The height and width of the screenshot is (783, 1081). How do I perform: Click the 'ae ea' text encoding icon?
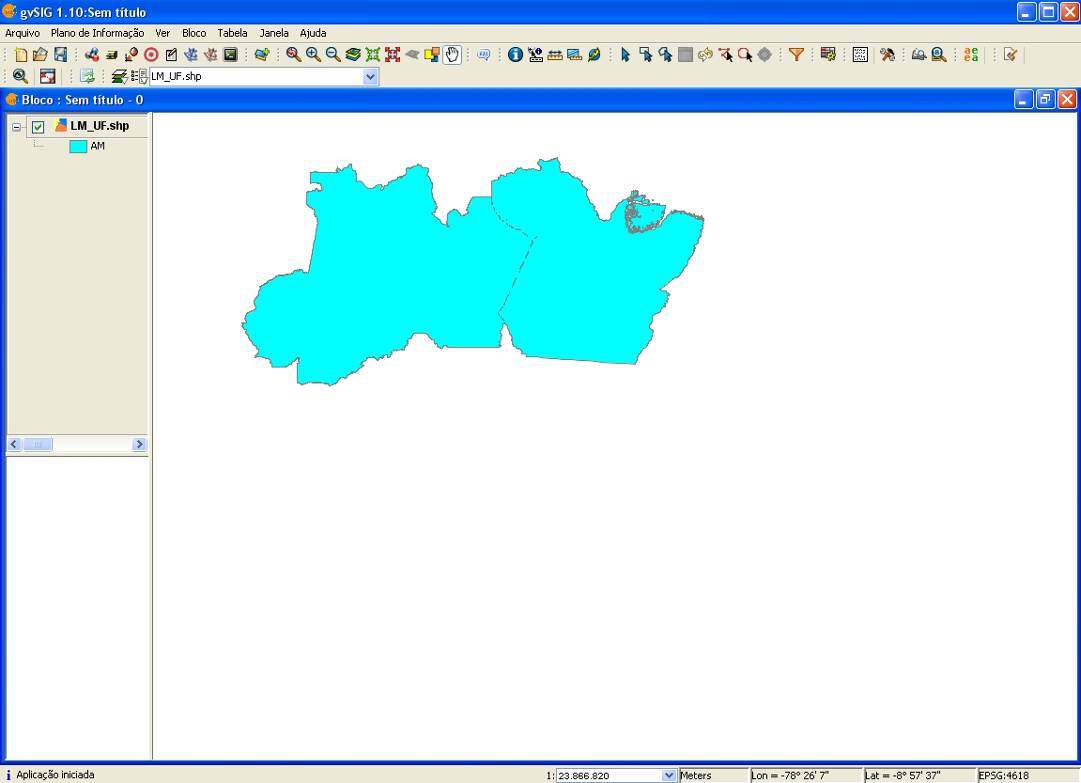(x=971, y=54)
